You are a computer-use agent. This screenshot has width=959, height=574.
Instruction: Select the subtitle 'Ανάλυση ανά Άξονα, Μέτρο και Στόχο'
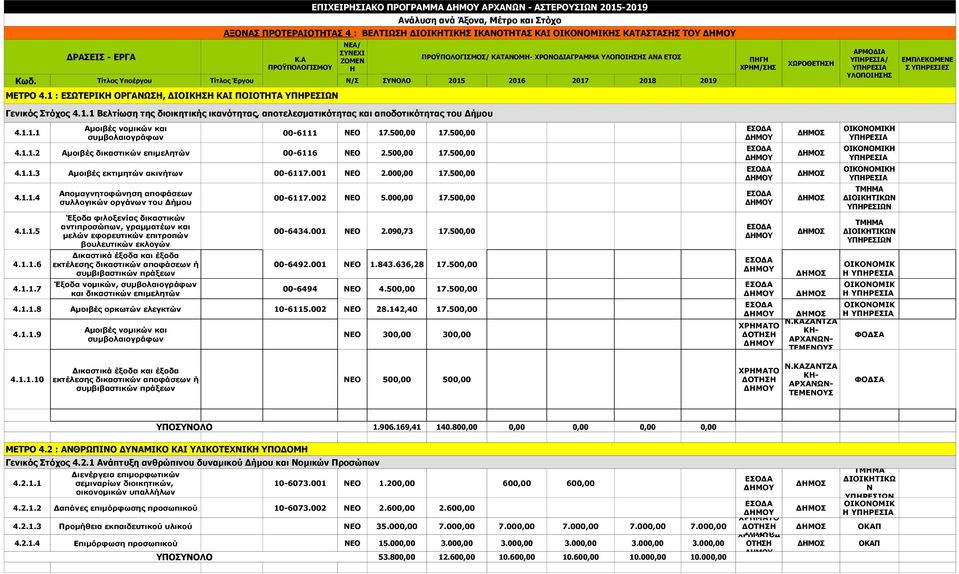click(480, 20)
